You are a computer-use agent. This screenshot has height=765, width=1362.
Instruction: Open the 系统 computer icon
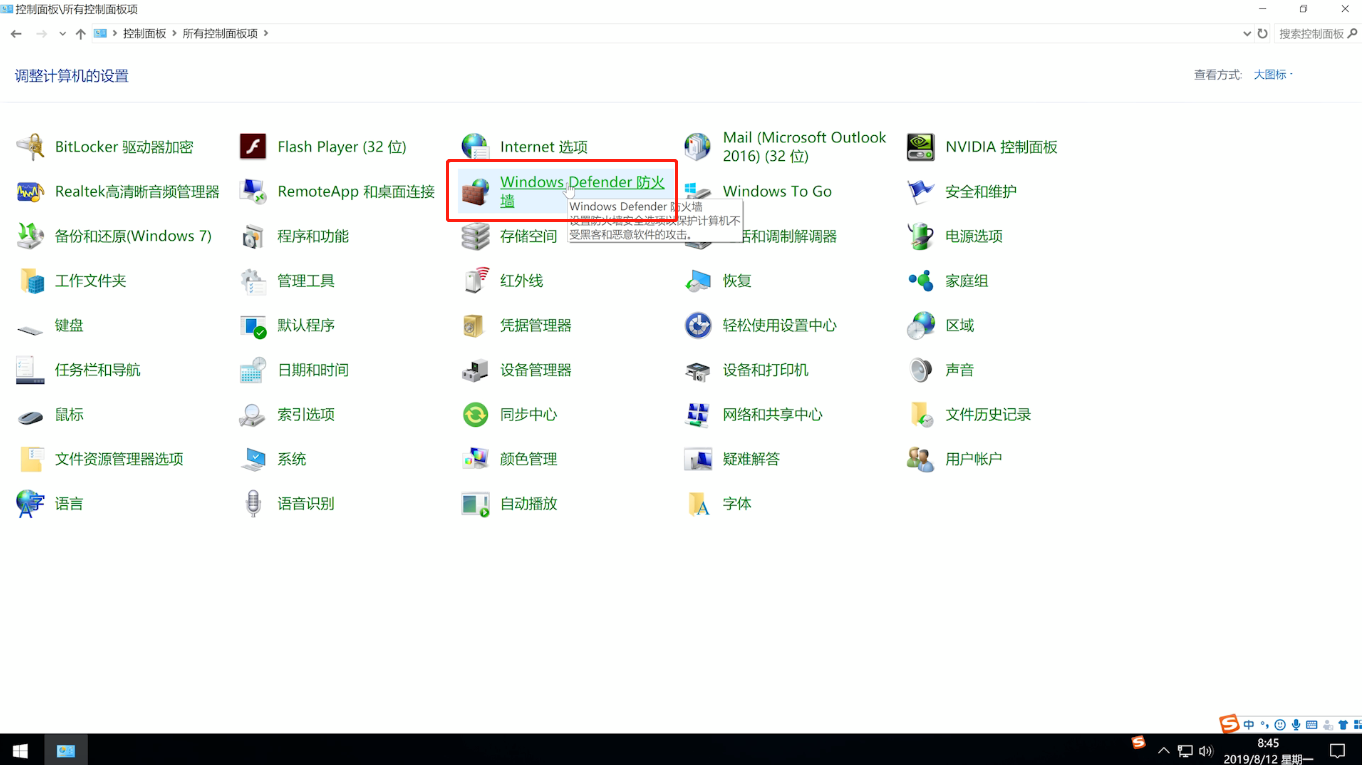[x=253, y=460]
